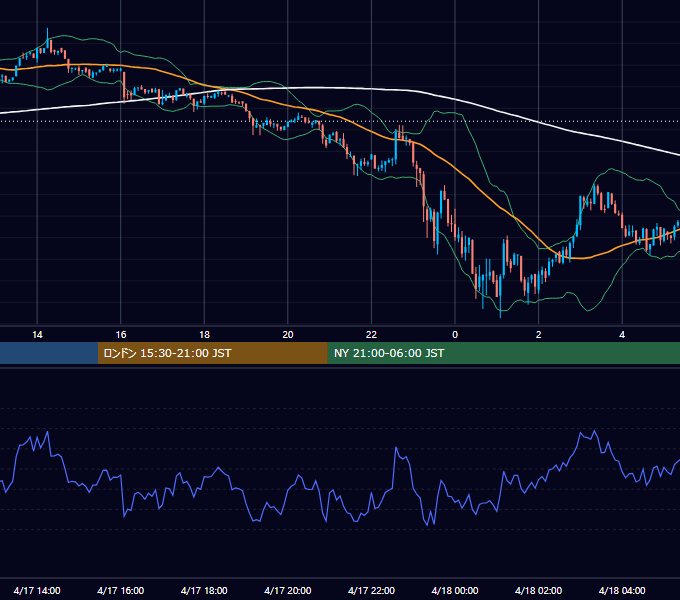Click the 4/17 14:00 date label

pos(37,590)
